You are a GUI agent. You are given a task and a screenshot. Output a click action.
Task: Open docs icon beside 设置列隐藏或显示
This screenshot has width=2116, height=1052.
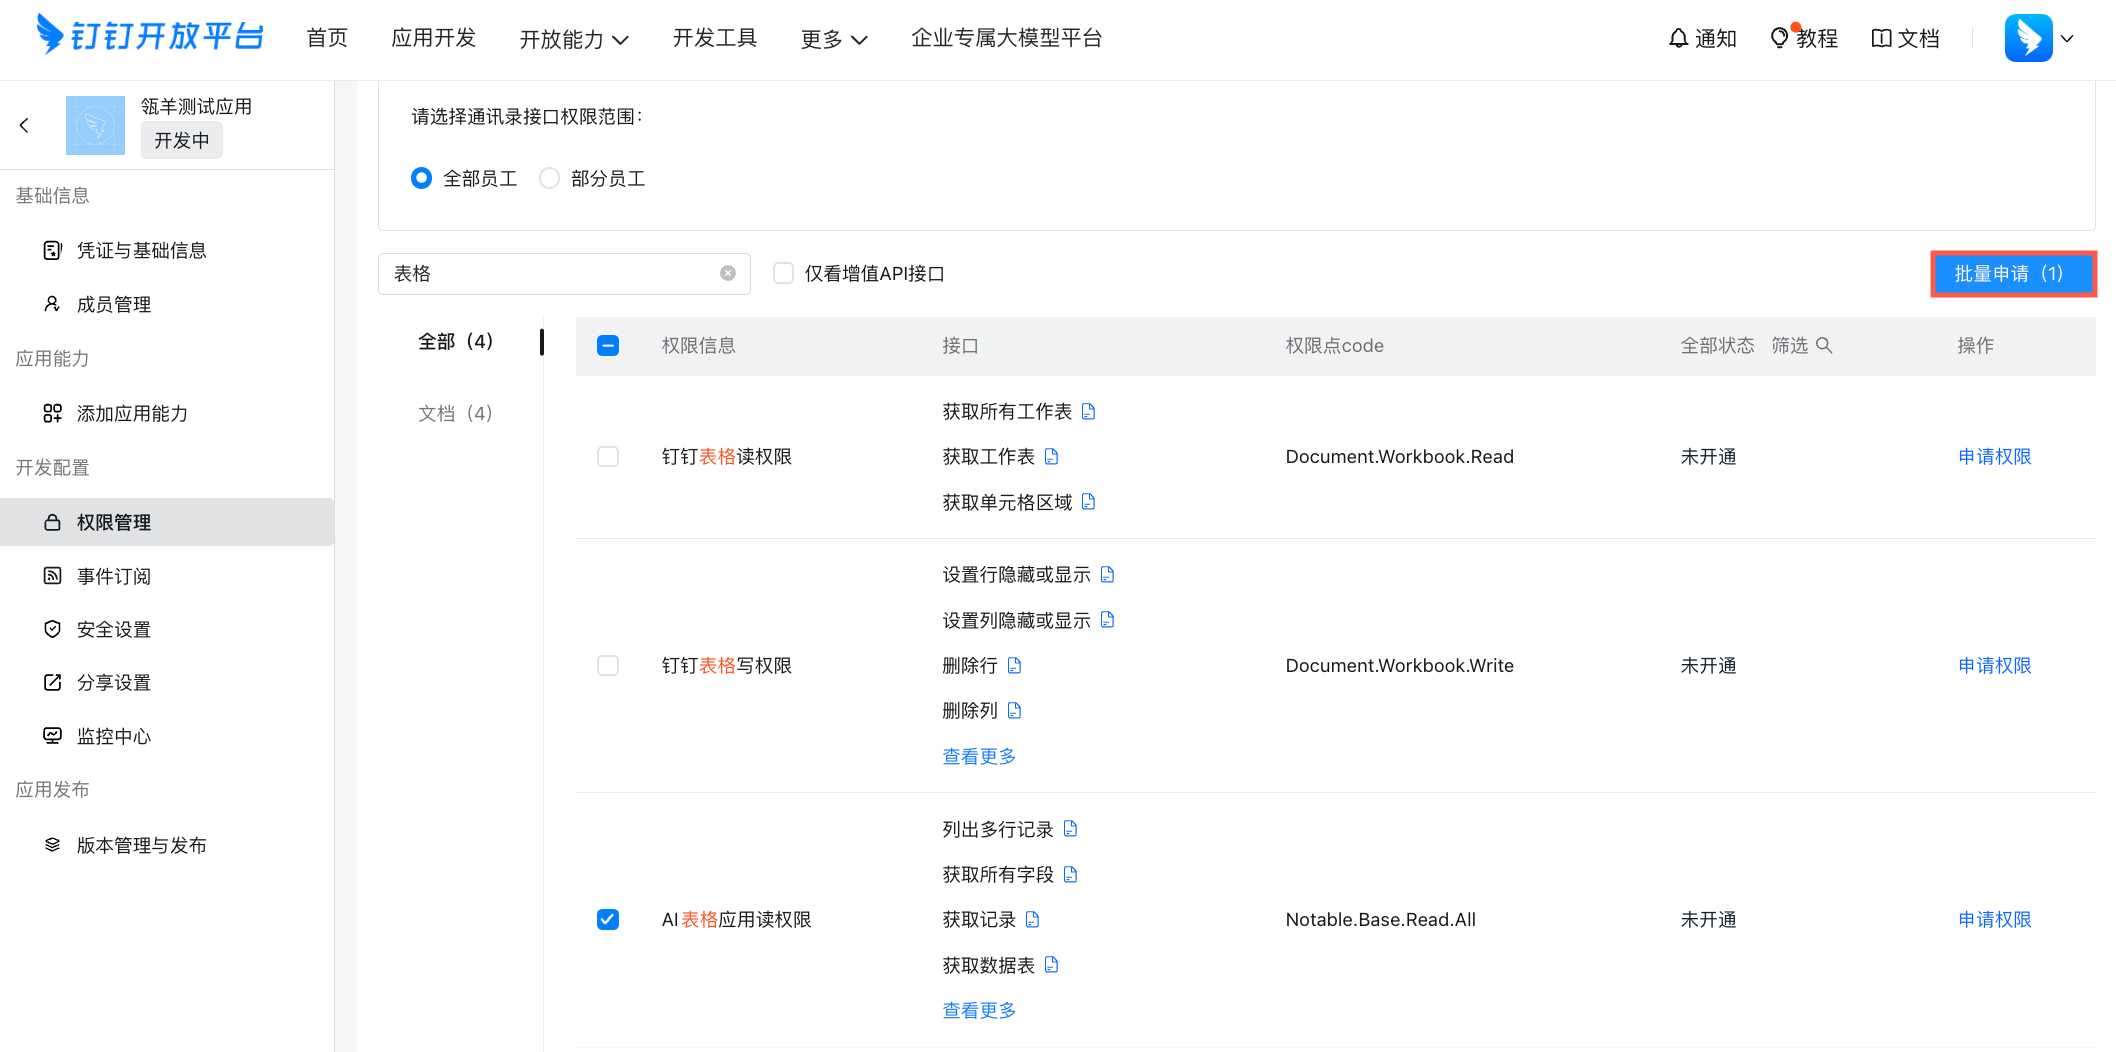(x=1108, y=620)
